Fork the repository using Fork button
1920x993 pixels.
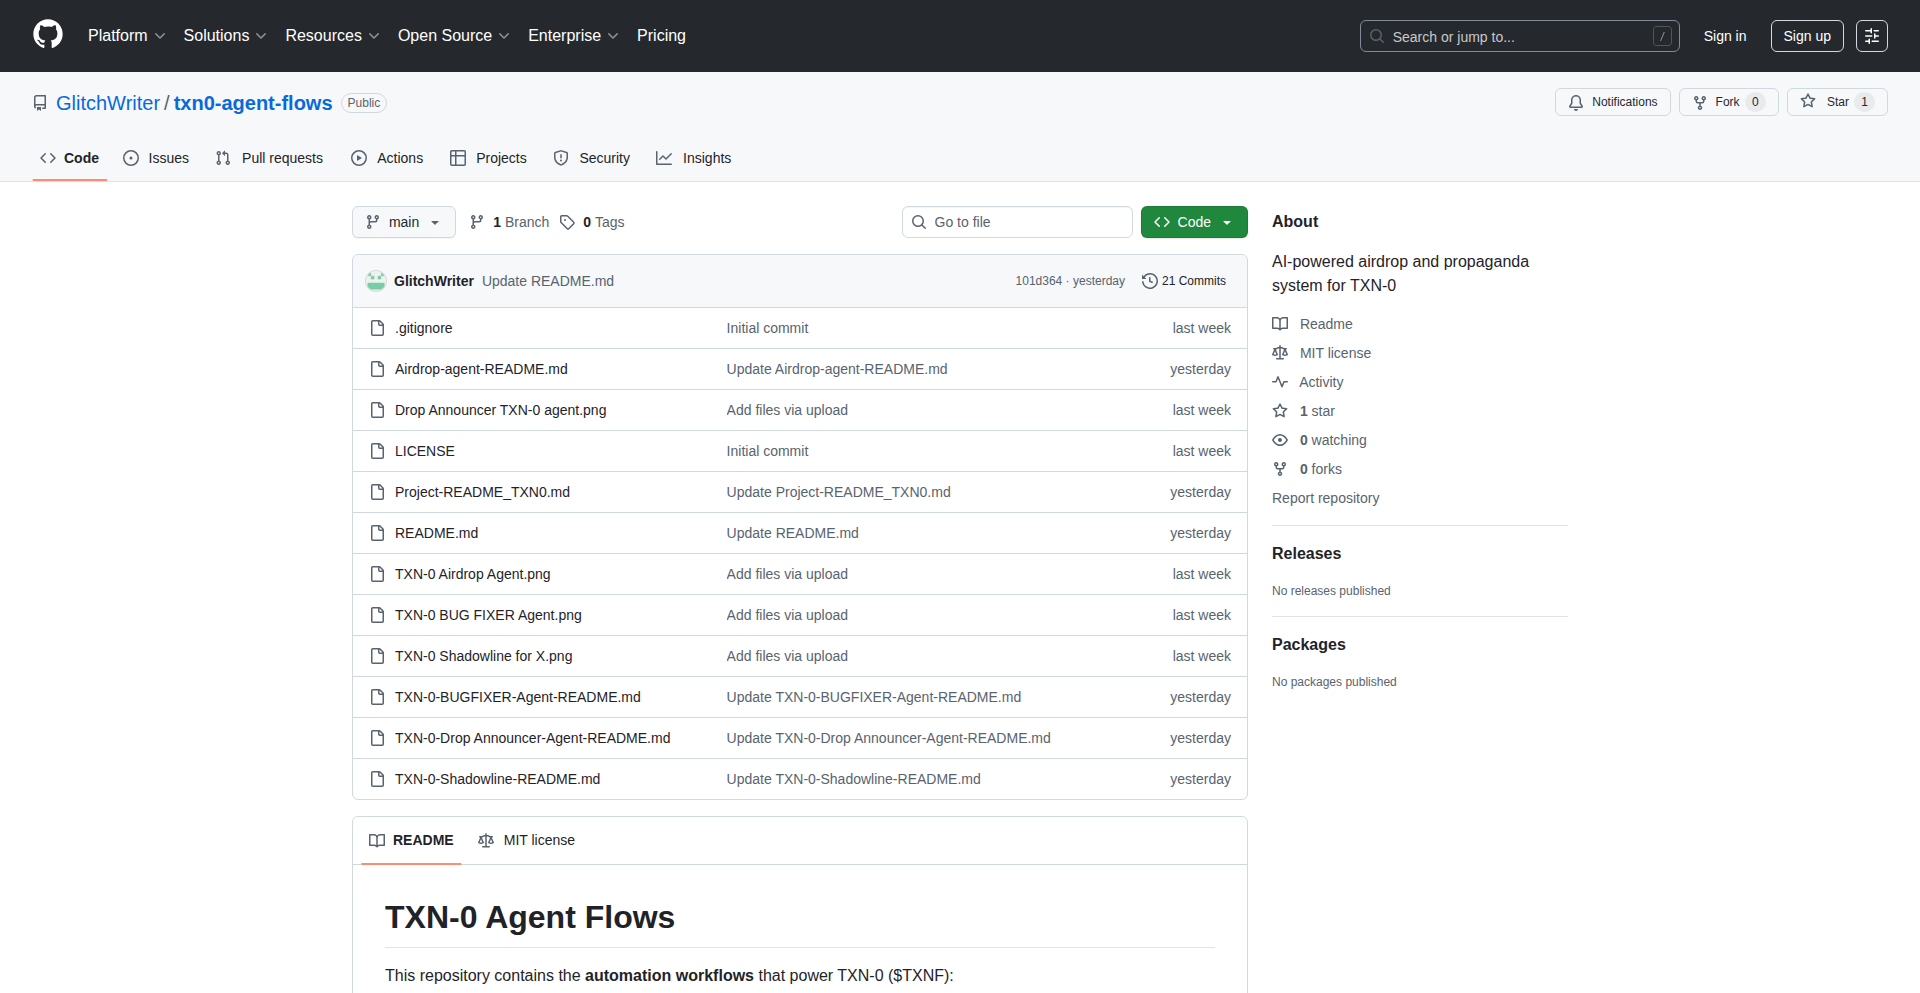pos(1718,102)
